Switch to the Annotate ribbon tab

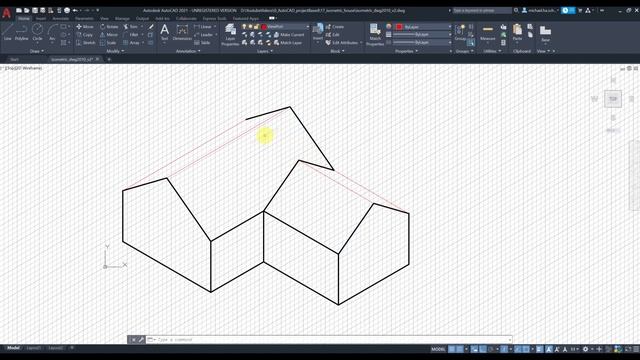(60, 18)
